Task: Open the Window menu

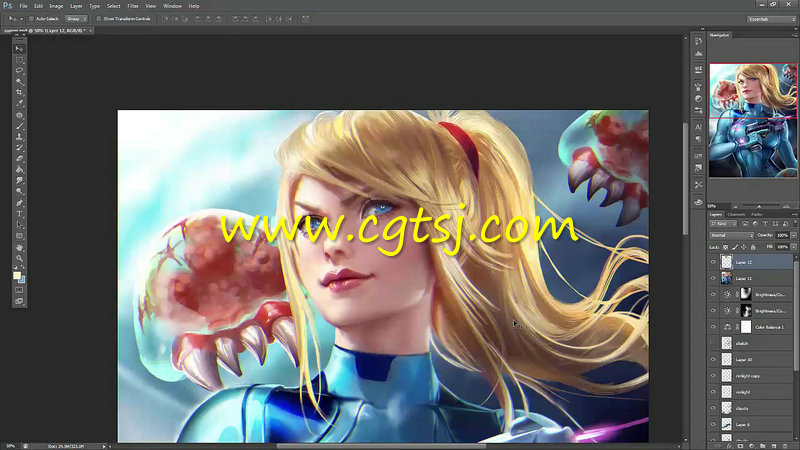Action: pos(172,6)
